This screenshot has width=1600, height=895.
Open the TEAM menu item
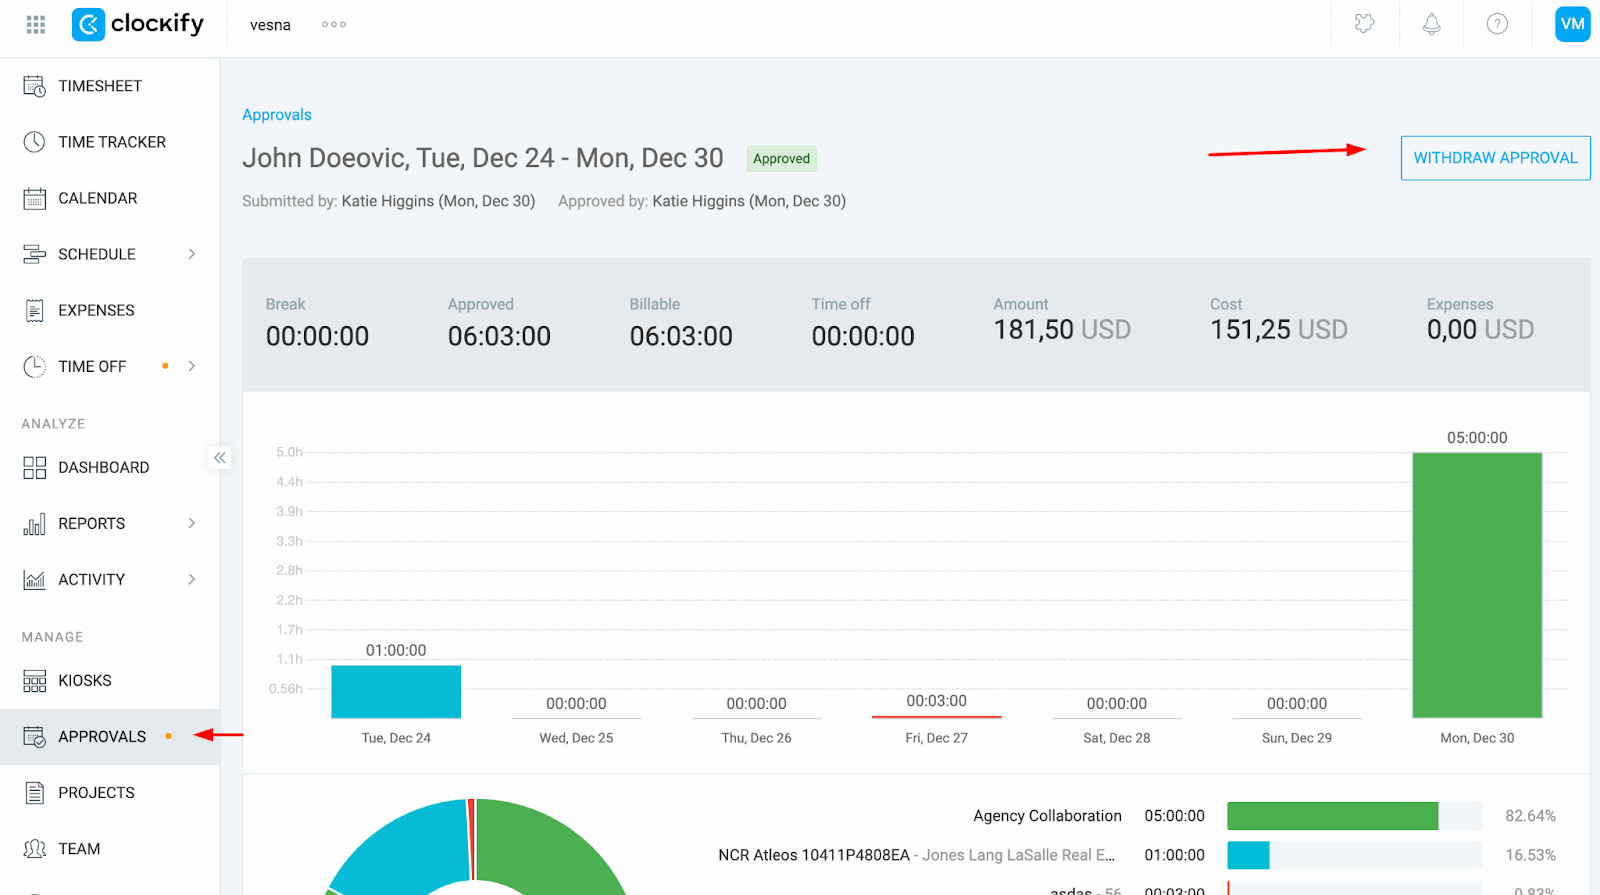pyautogui.click(x=79, y=849)
